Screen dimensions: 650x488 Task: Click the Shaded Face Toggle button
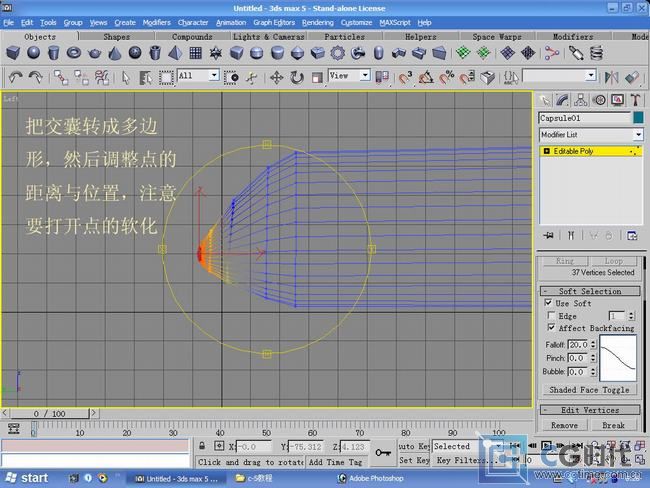pos(589,390)
